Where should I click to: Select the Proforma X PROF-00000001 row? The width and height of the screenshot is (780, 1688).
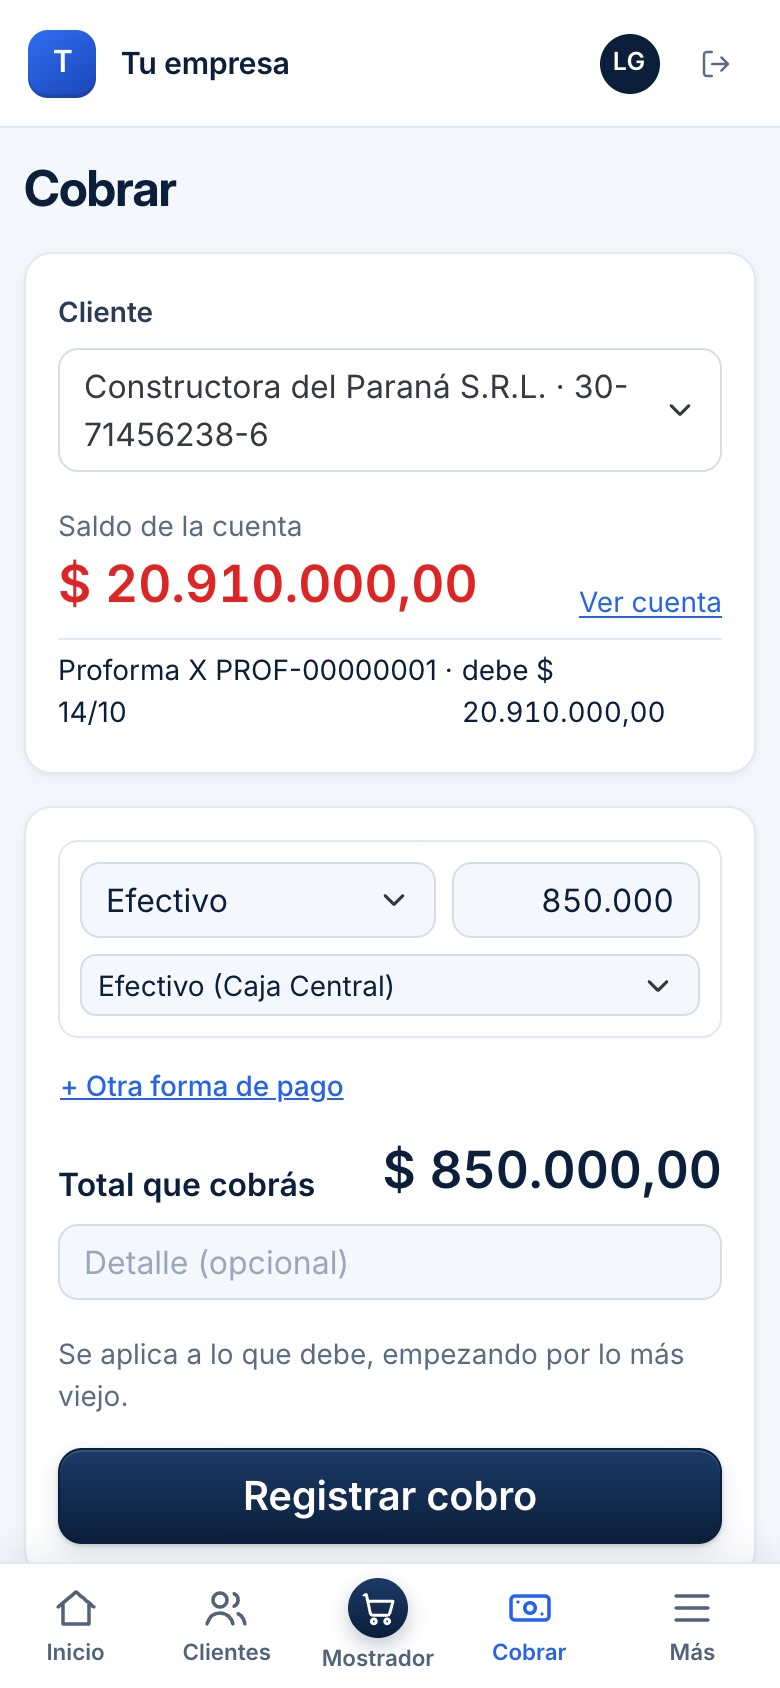[x=390, y=691]
